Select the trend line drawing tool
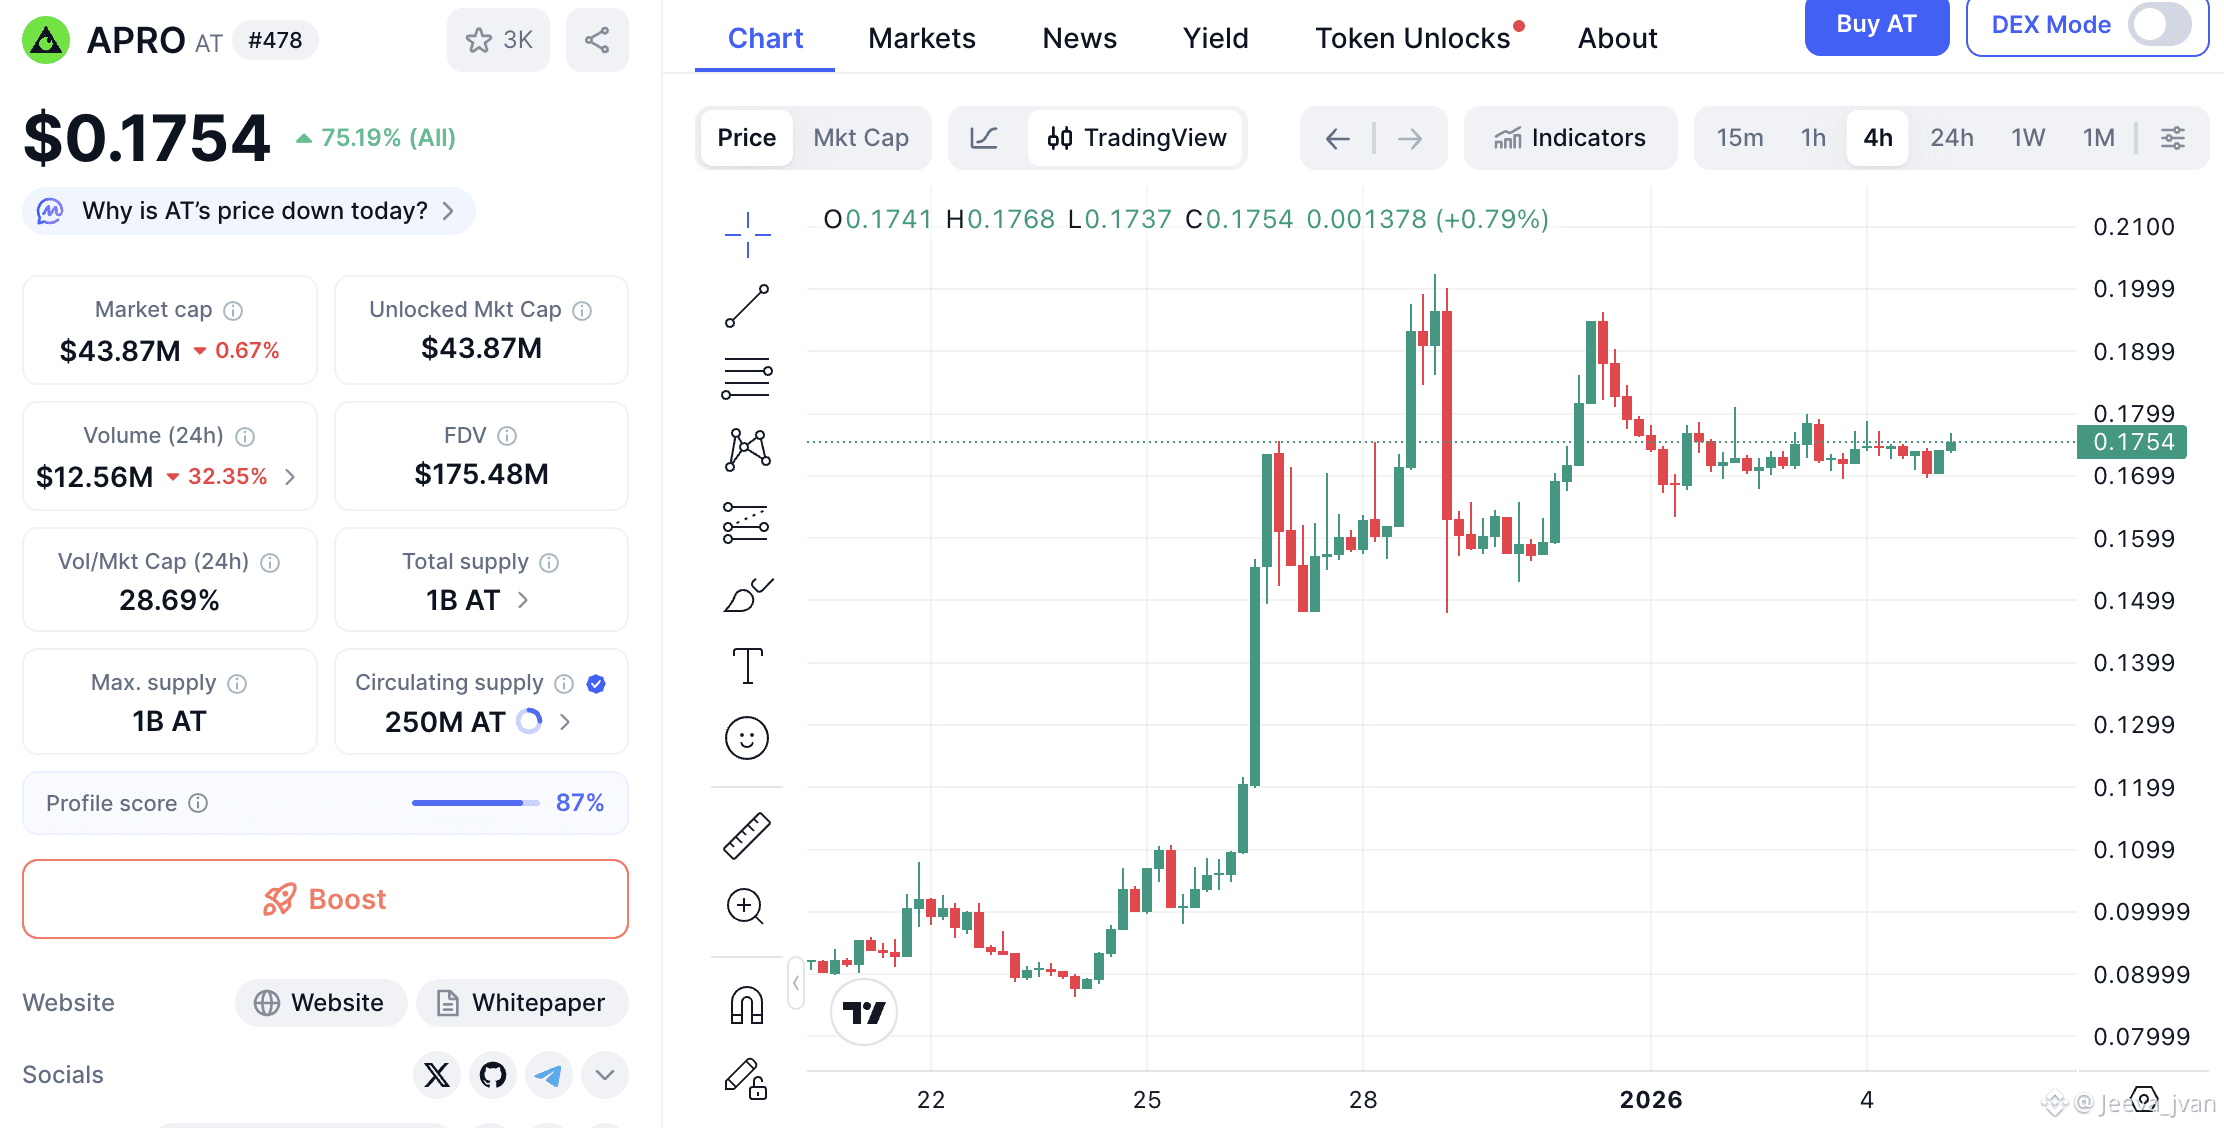Image resolution: width=2224 pixels, height=1128 pixels. 747,306
